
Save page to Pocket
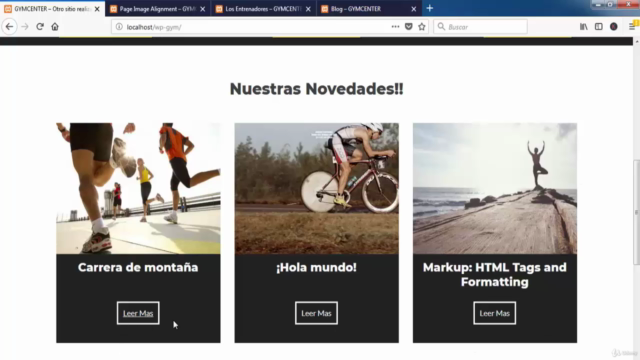pos(409,27)
